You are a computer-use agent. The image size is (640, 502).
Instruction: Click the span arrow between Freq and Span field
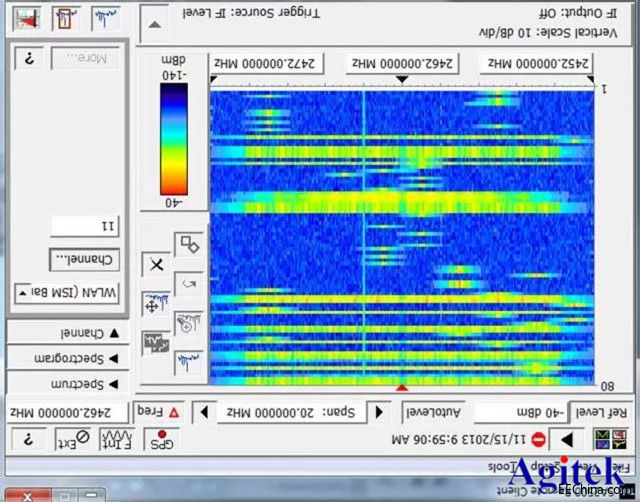[204, 412]
